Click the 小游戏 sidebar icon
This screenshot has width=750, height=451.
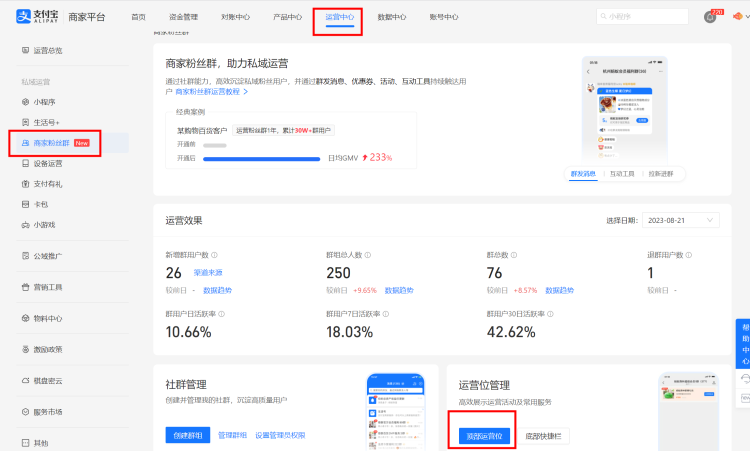click(x=25, y=225)
